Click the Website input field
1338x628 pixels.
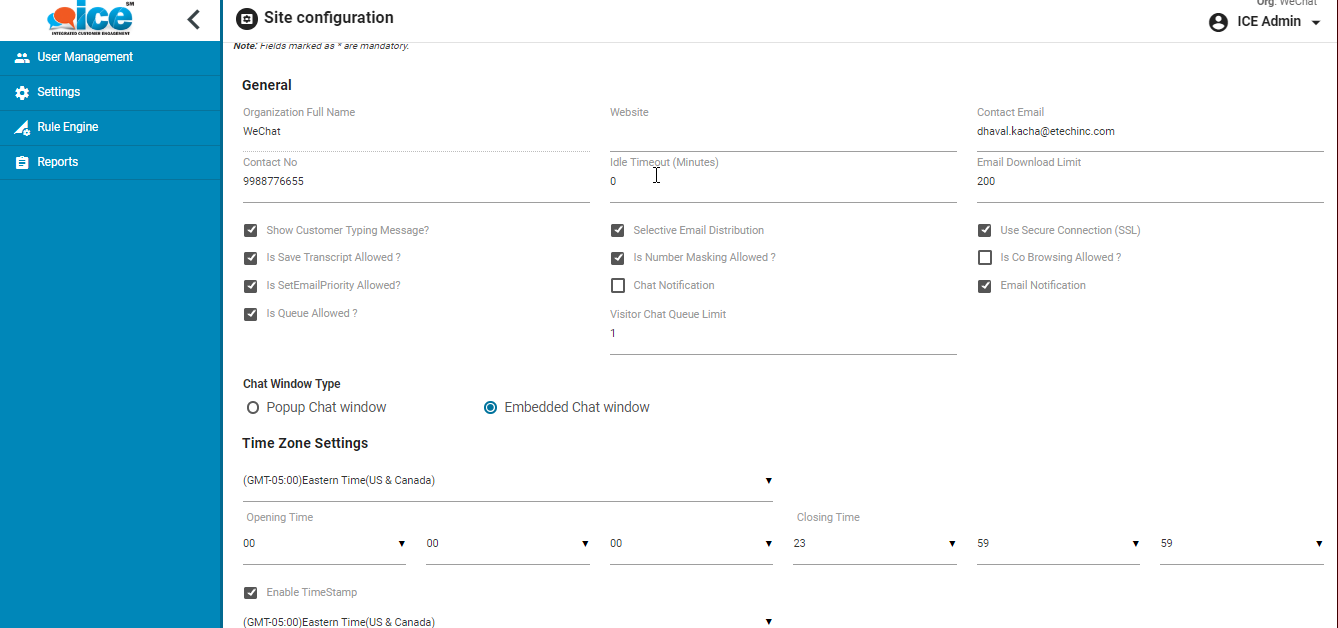click(x=782, y=133)
